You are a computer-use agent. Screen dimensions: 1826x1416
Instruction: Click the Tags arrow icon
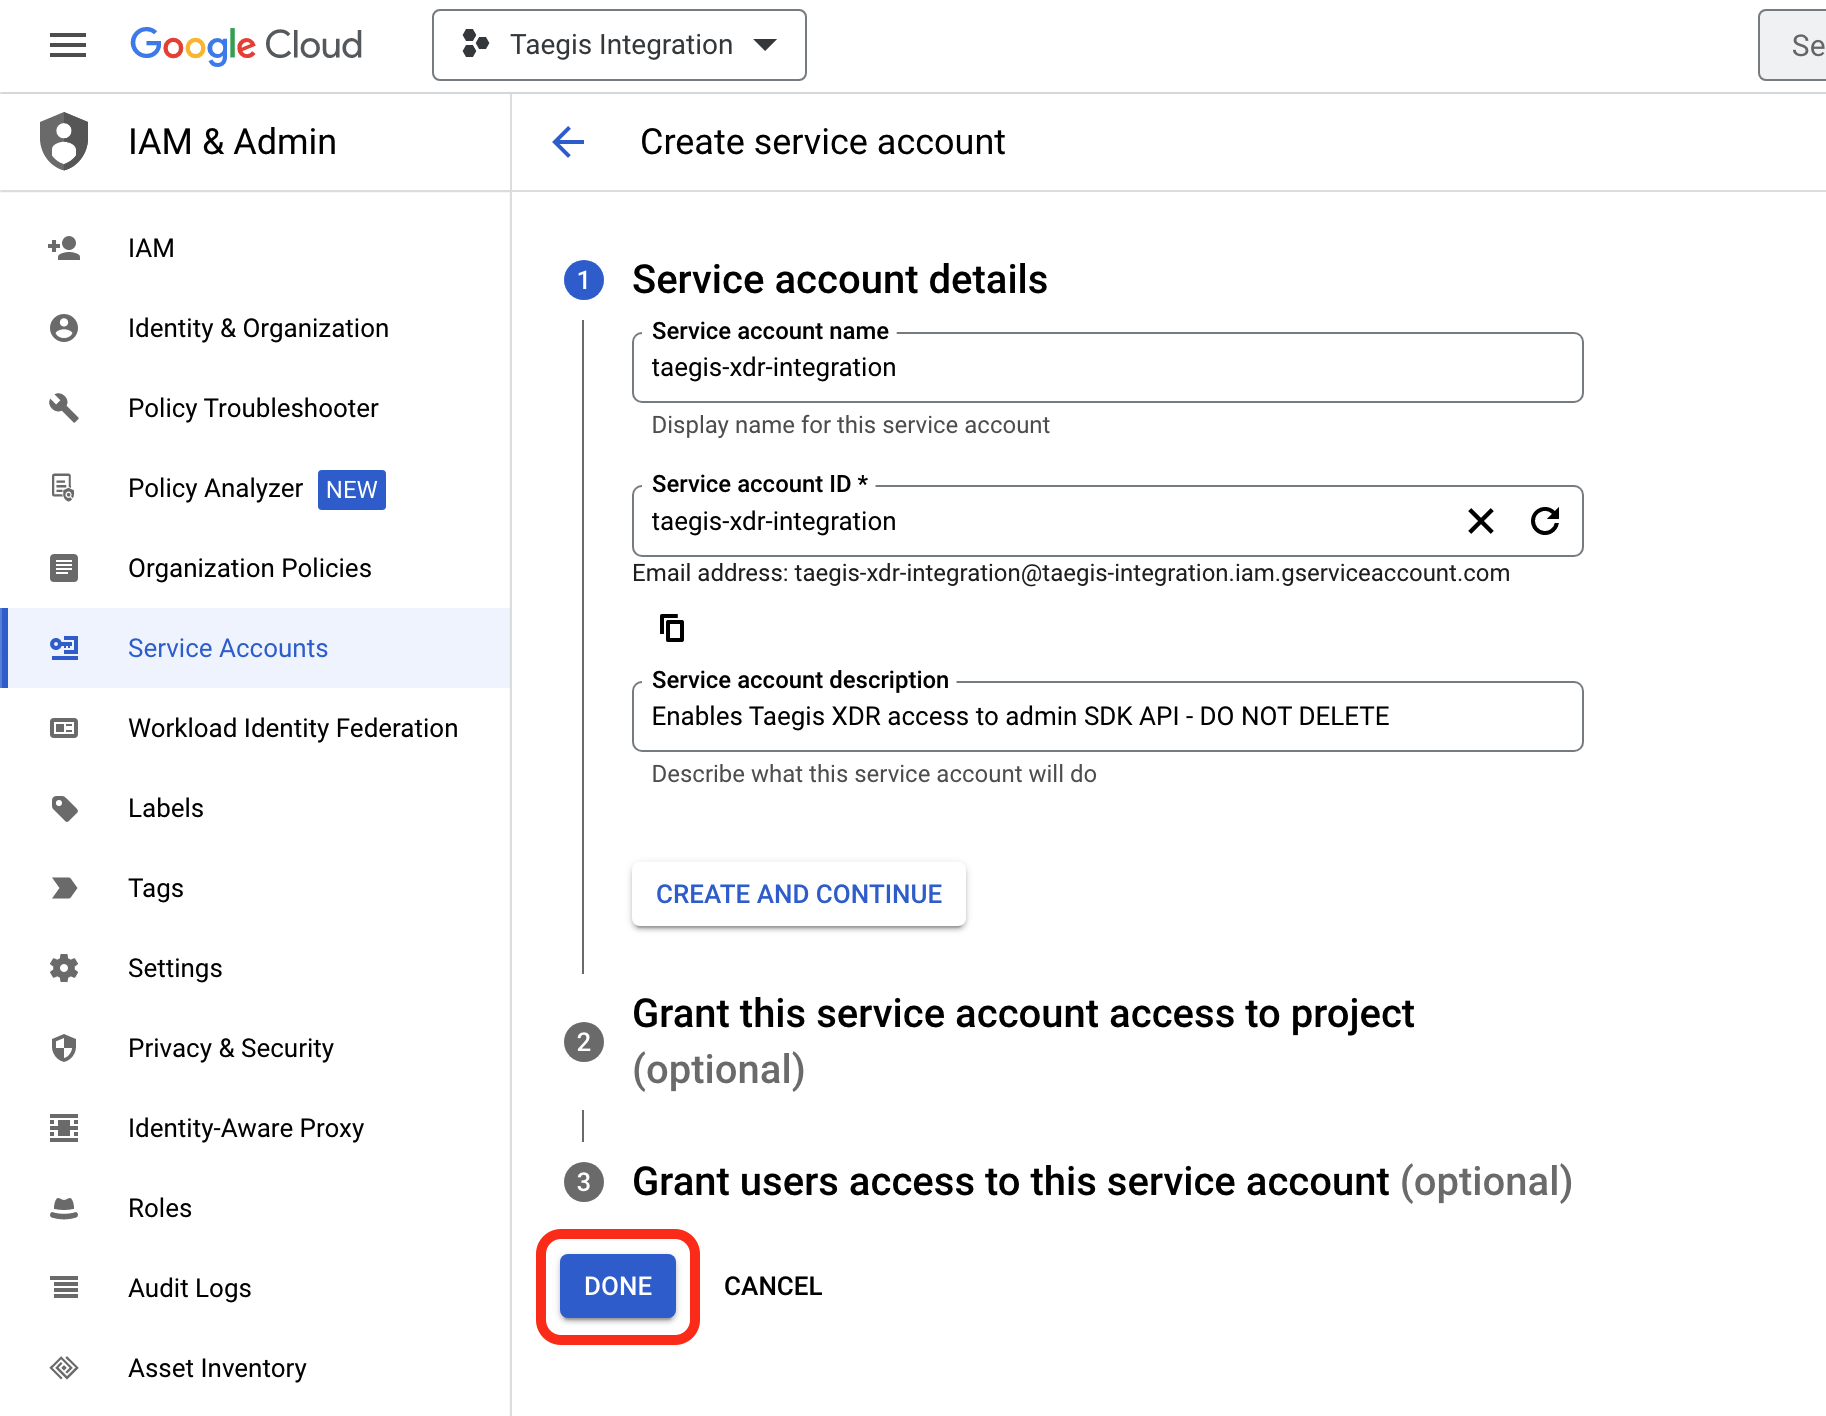64,888
